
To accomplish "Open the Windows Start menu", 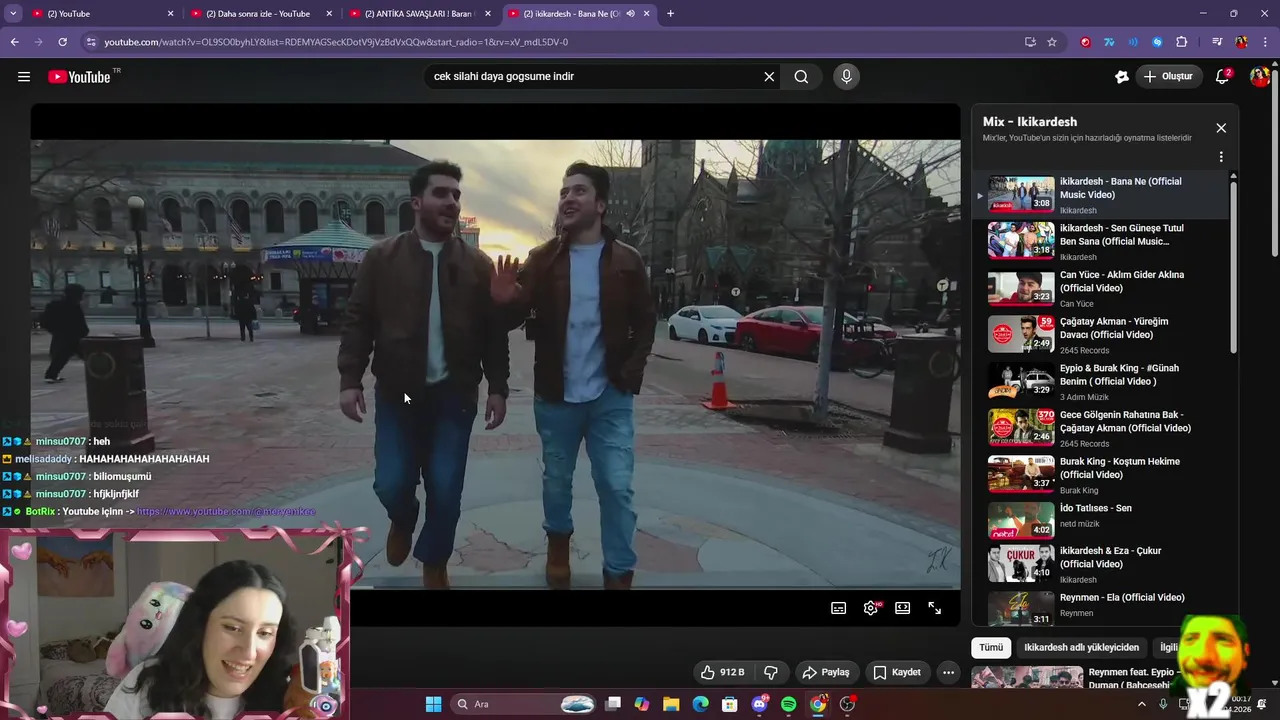I will [x=433, y=704].
